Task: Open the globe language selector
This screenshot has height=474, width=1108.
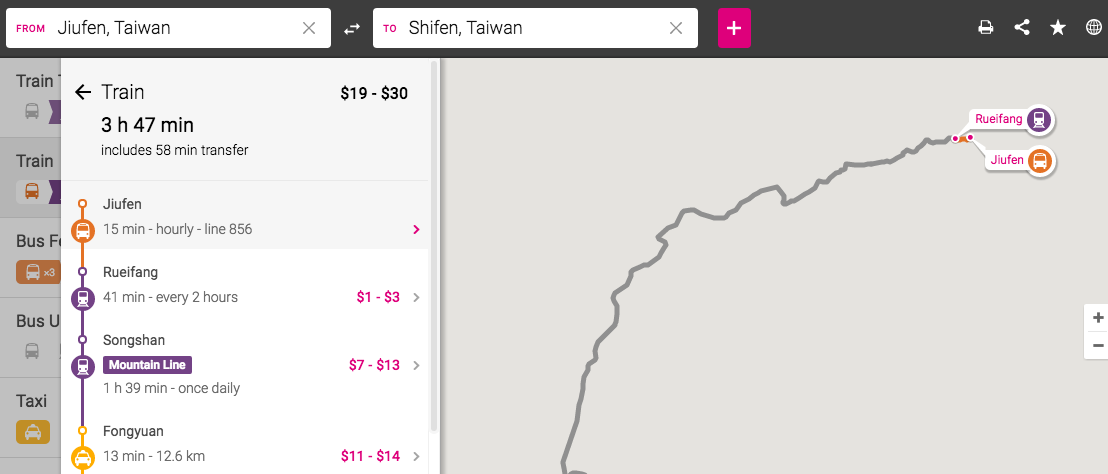Action: 1093,28
